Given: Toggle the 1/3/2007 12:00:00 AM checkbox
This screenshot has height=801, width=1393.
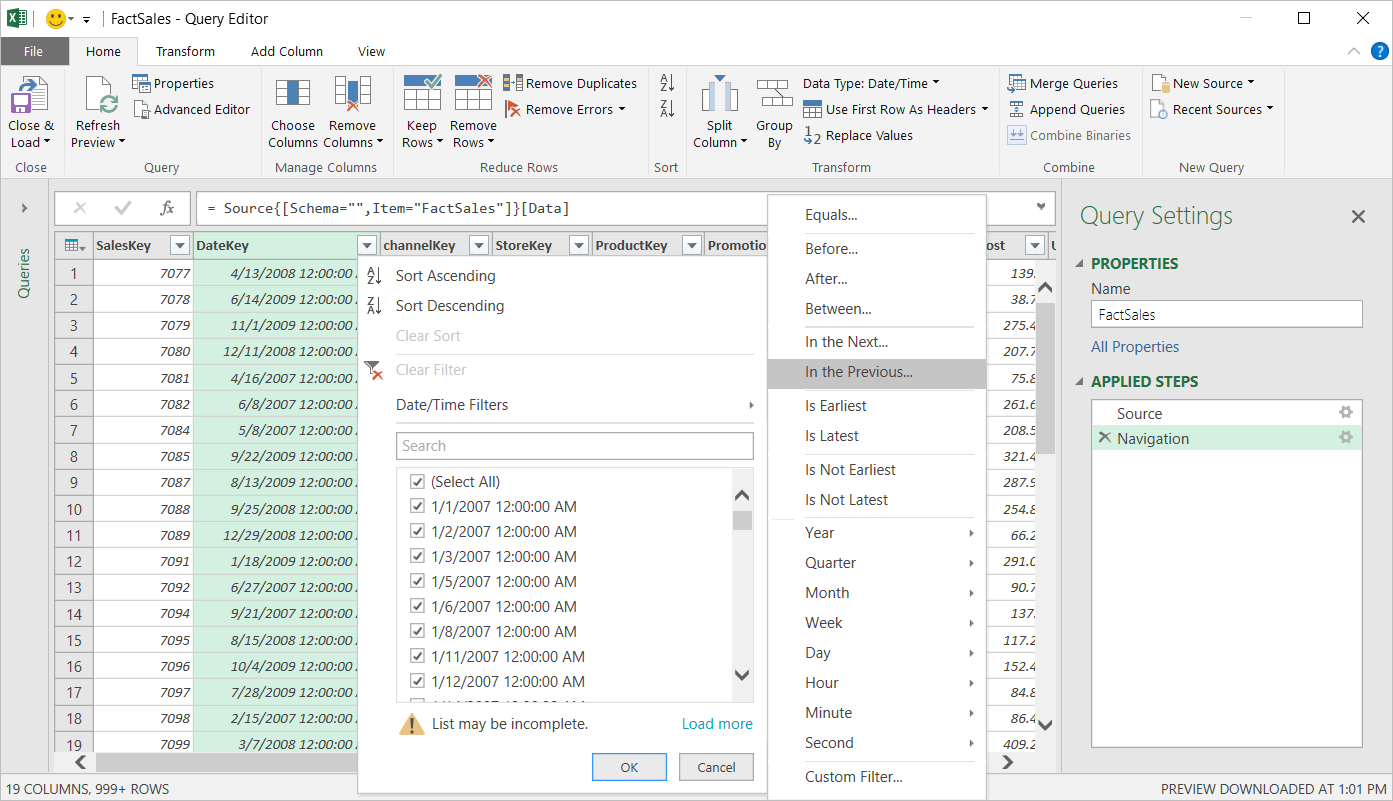Looking at the screenshot, I should [x=418, y=557].
